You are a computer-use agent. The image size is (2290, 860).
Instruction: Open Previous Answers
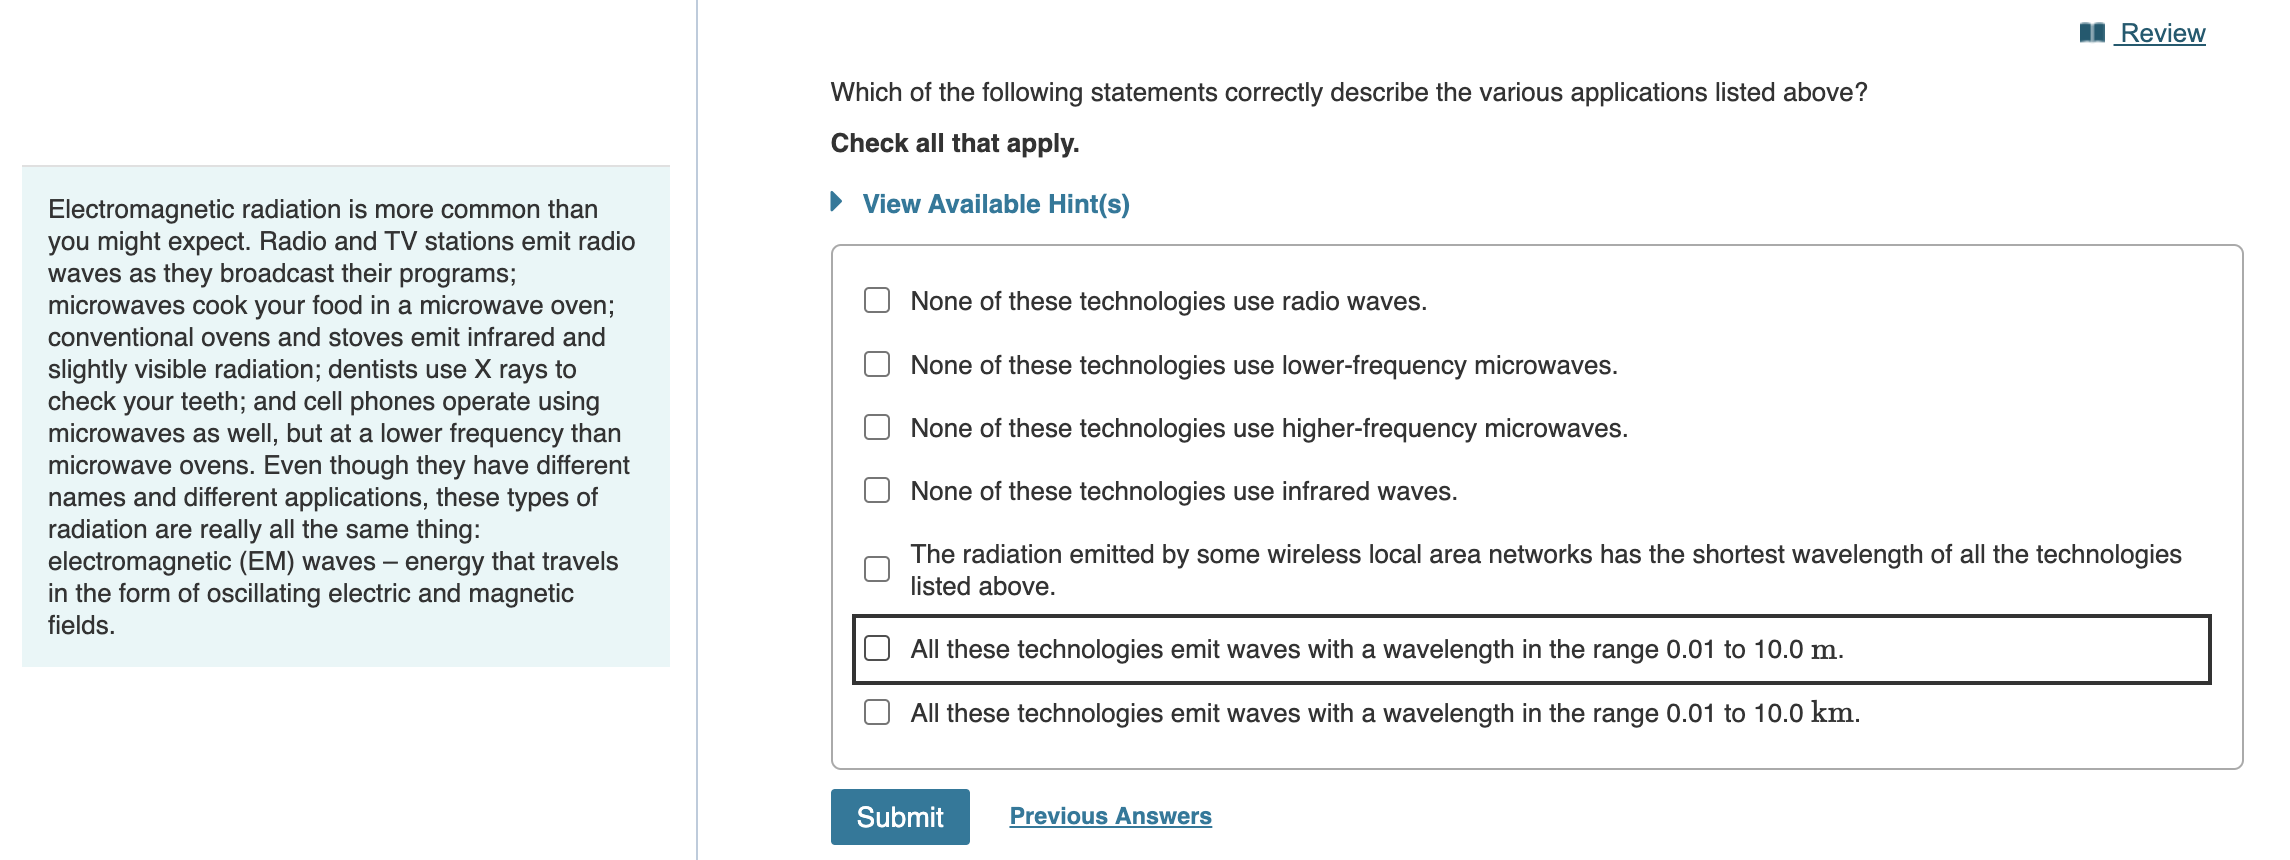tap(1111, 816)
